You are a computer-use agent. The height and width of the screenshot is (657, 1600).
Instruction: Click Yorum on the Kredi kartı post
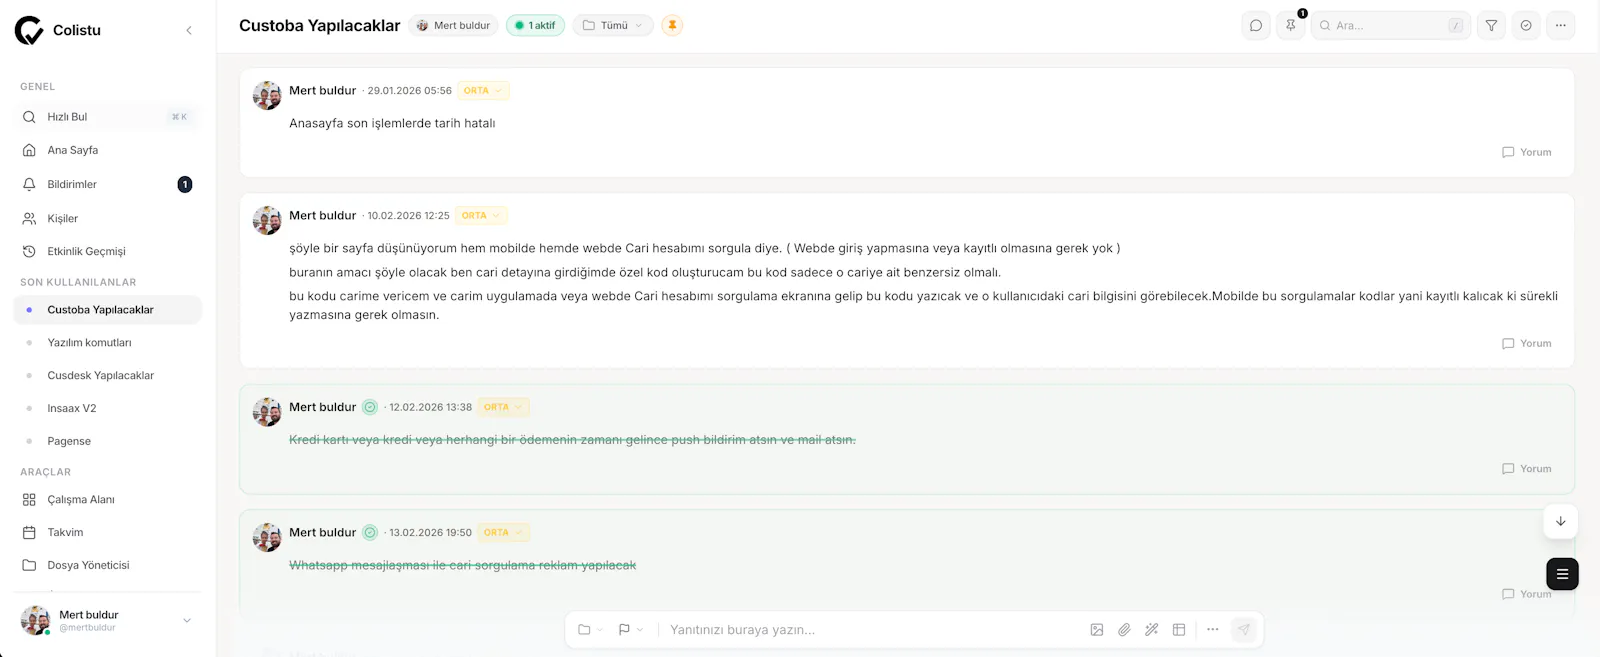1527,468
